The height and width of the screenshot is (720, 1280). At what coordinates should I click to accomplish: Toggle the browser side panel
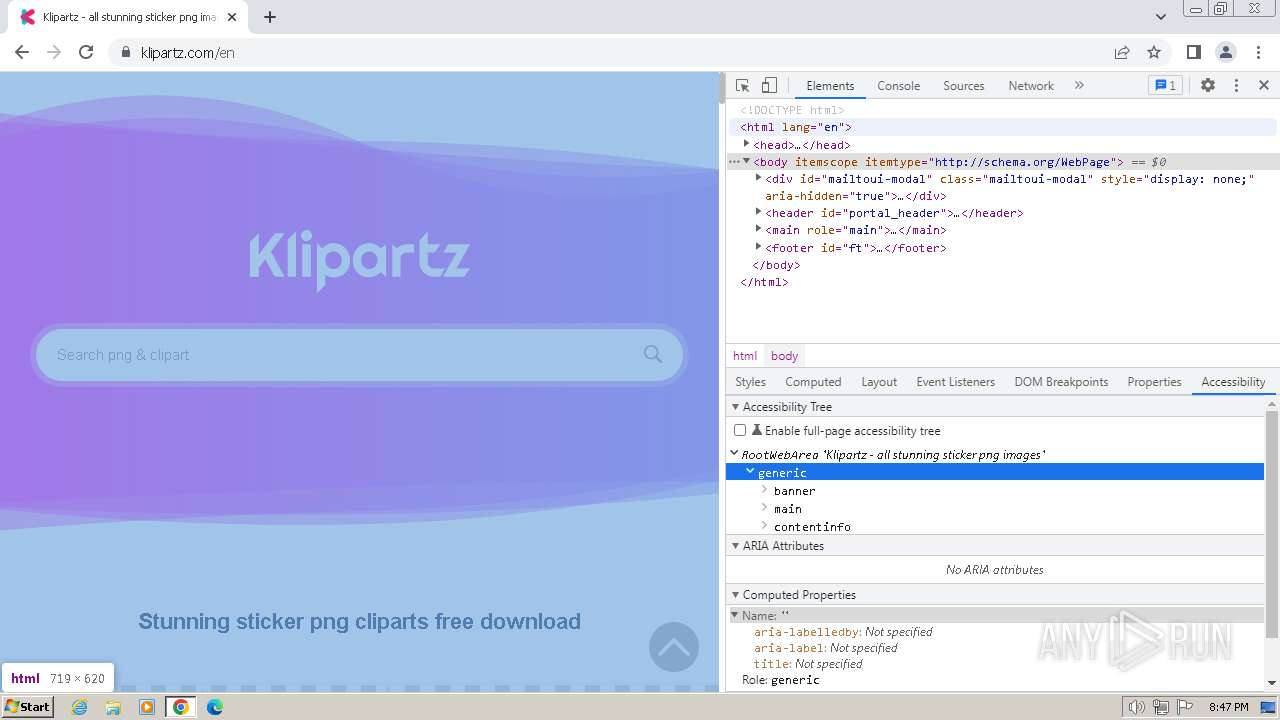point(1194,52)
